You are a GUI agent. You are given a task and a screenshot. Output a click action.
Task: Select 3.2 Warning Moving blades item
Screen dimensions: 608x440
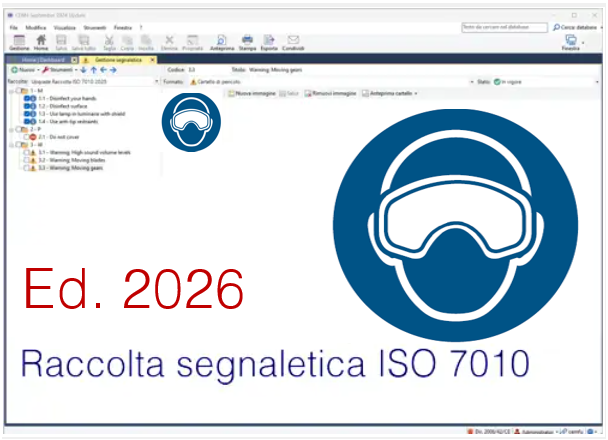pos(69,160)
